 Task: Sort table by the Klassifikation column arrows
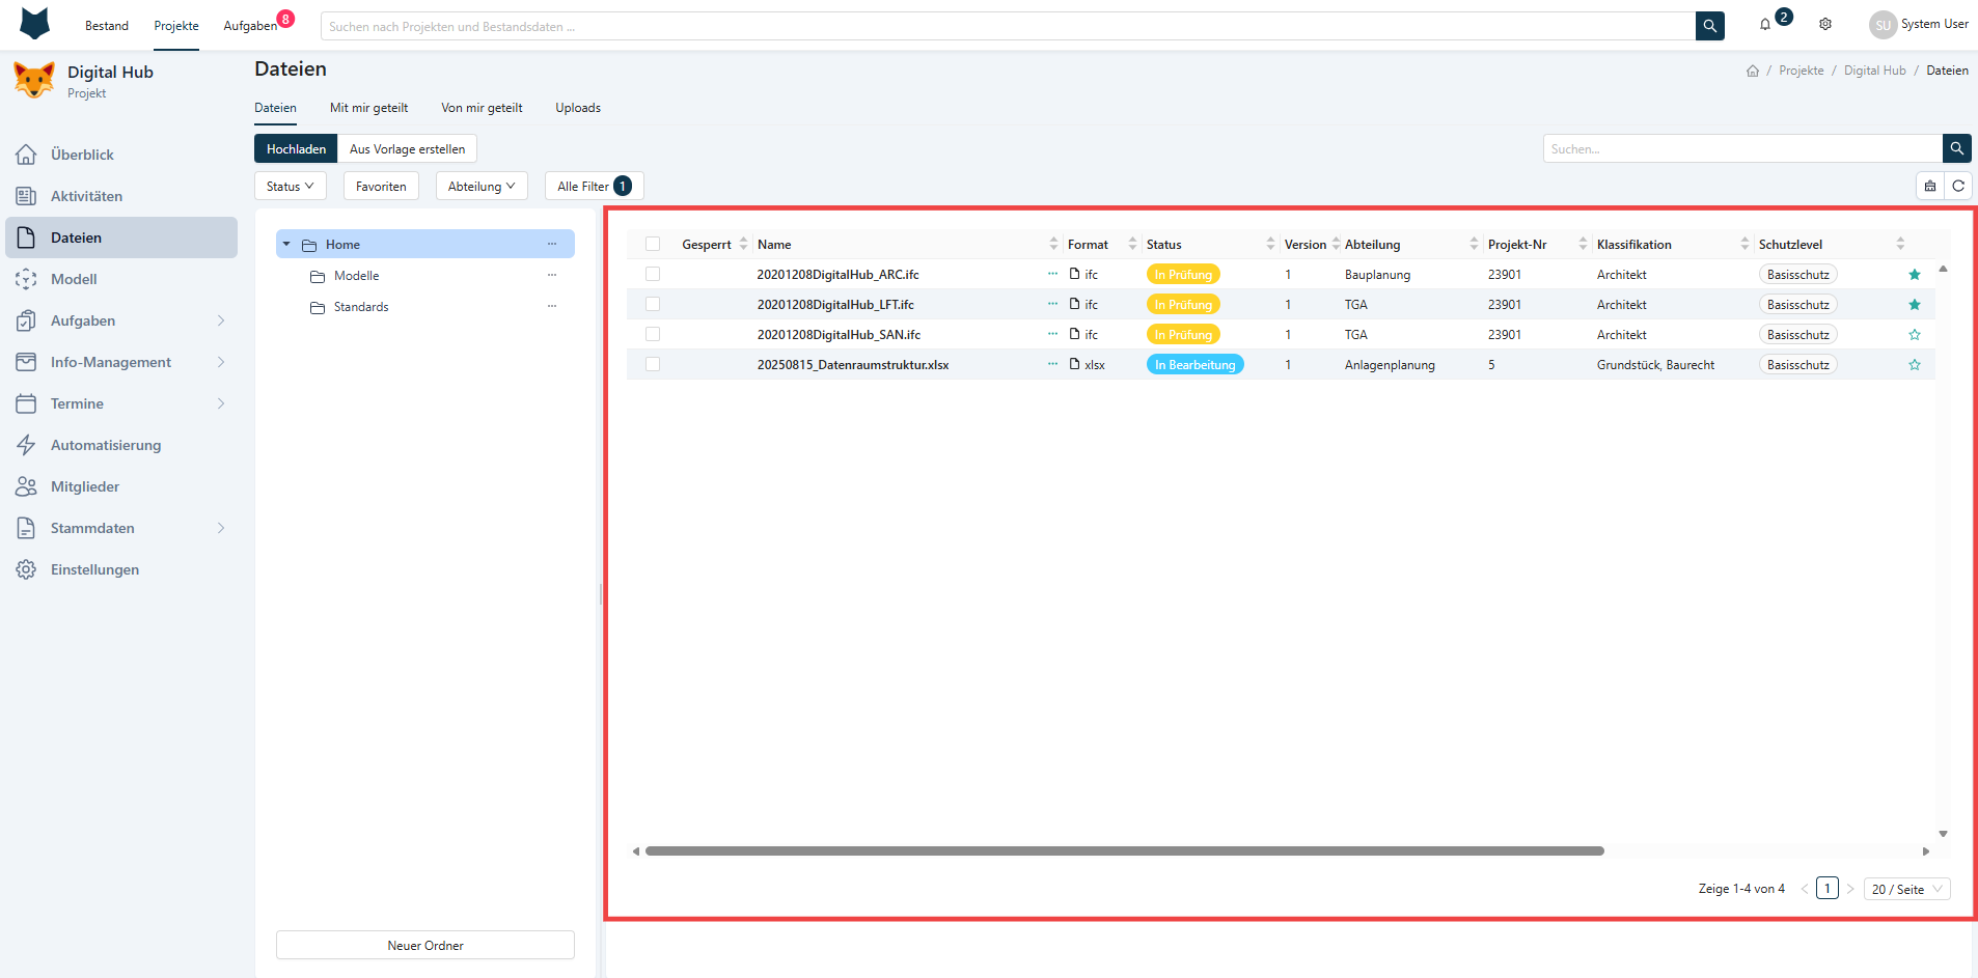[1744, 244]
